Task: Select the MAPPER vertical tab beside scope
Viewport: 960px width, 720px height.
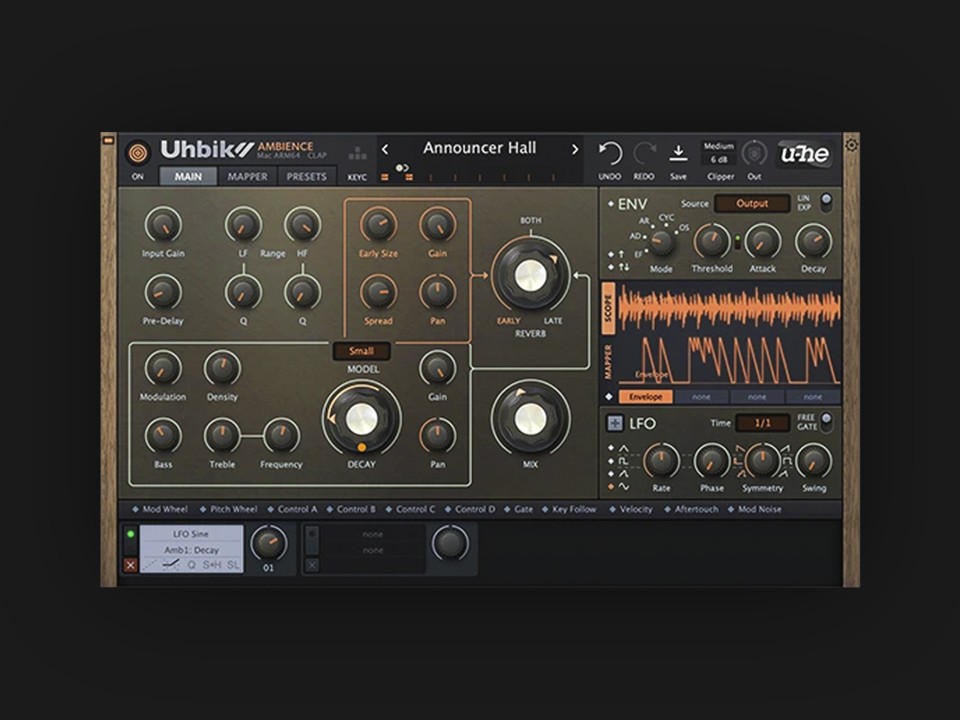Action: tap(608, 361)
